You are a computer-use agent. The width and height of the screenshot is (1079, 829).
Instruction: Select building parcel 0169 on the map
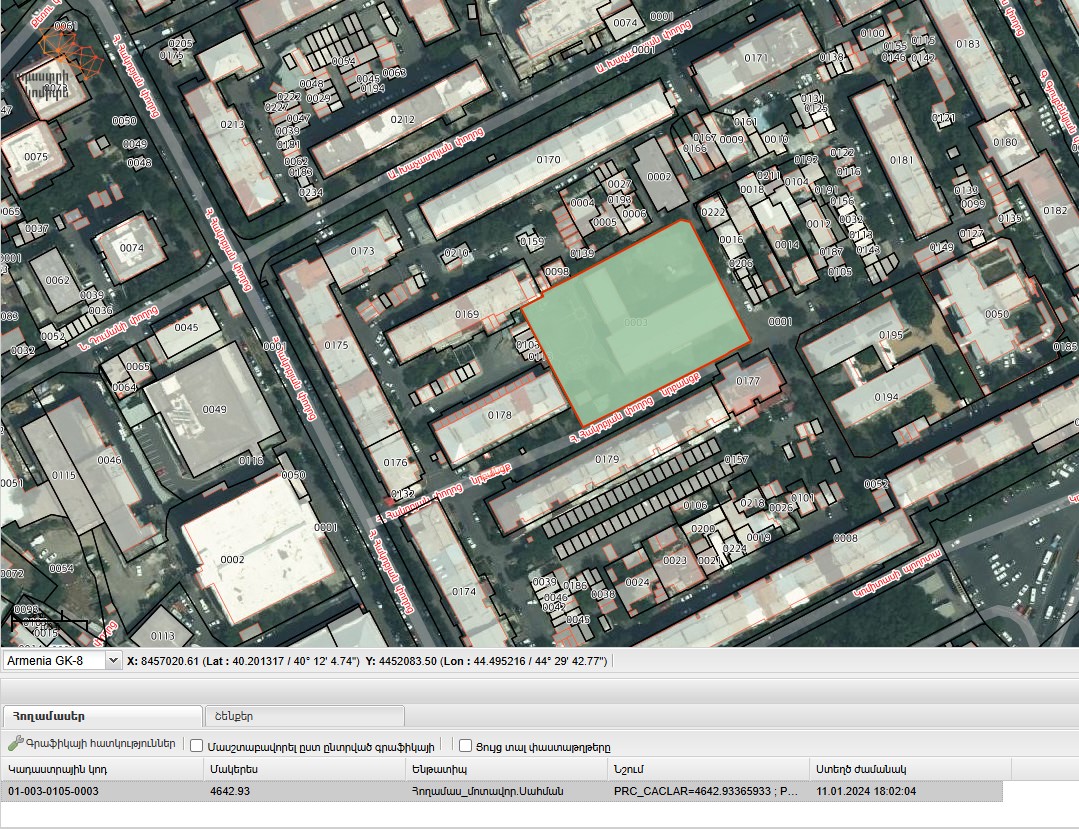point(467,314)
